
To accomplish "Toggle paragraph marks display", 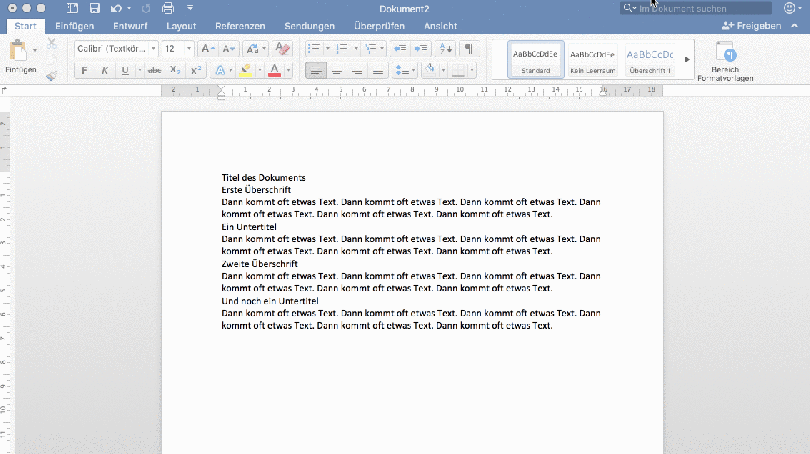I will coord(468,48).
